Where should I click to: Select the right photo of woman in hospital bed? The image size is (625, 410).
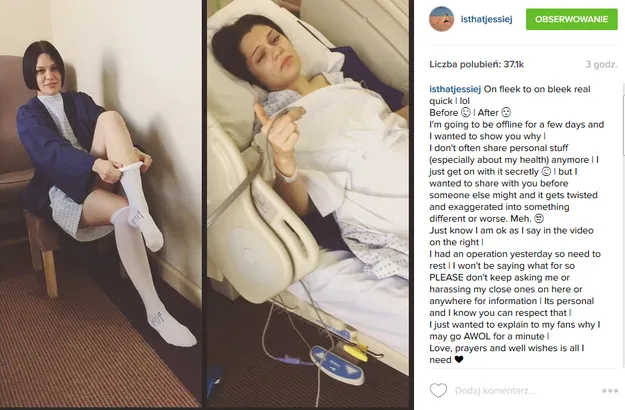click(x=308, y=204)
